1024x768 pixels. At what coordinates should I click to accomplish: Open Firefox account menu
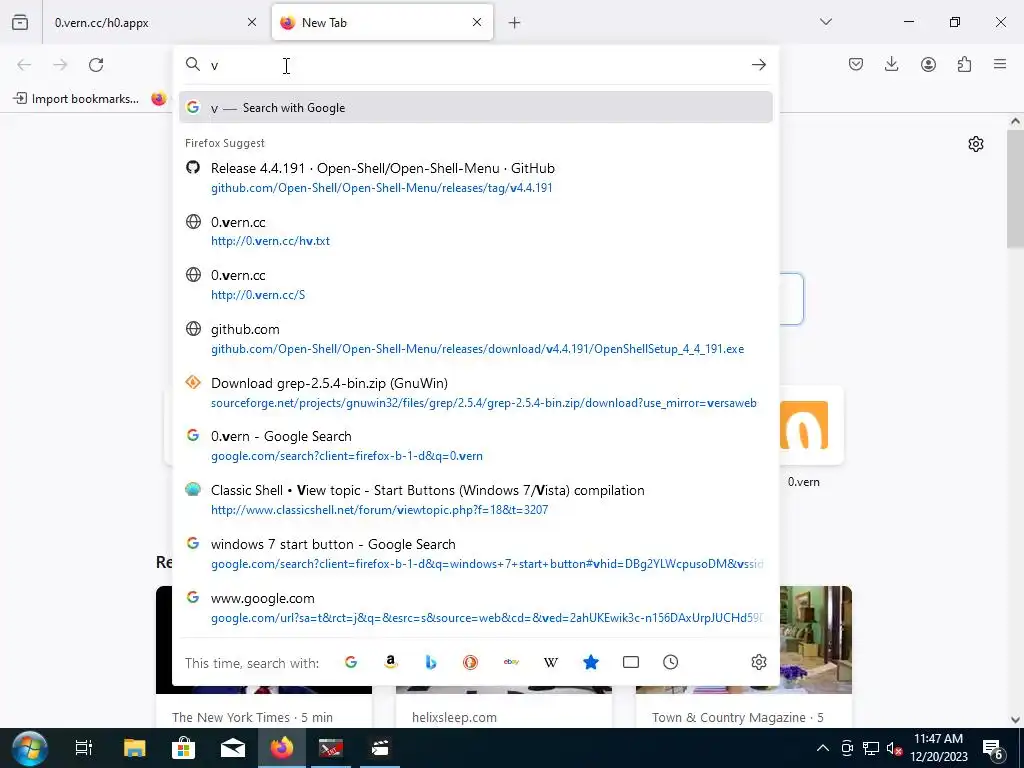tap(928, 65)
